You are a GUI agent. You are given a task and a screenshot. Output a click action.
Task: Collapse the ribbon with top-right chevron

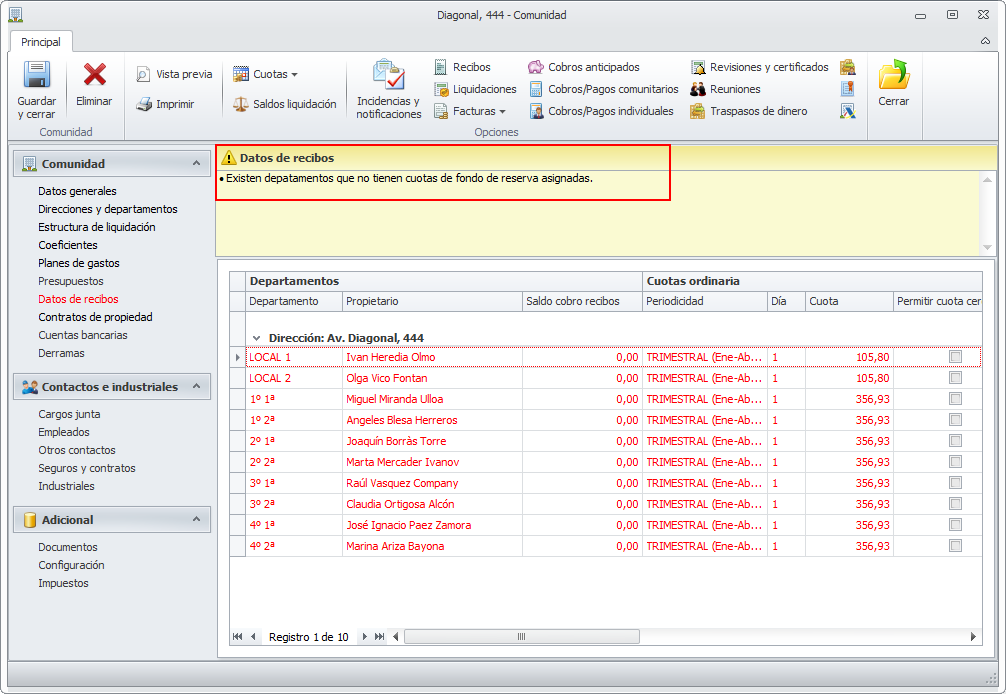pos(985,41)
